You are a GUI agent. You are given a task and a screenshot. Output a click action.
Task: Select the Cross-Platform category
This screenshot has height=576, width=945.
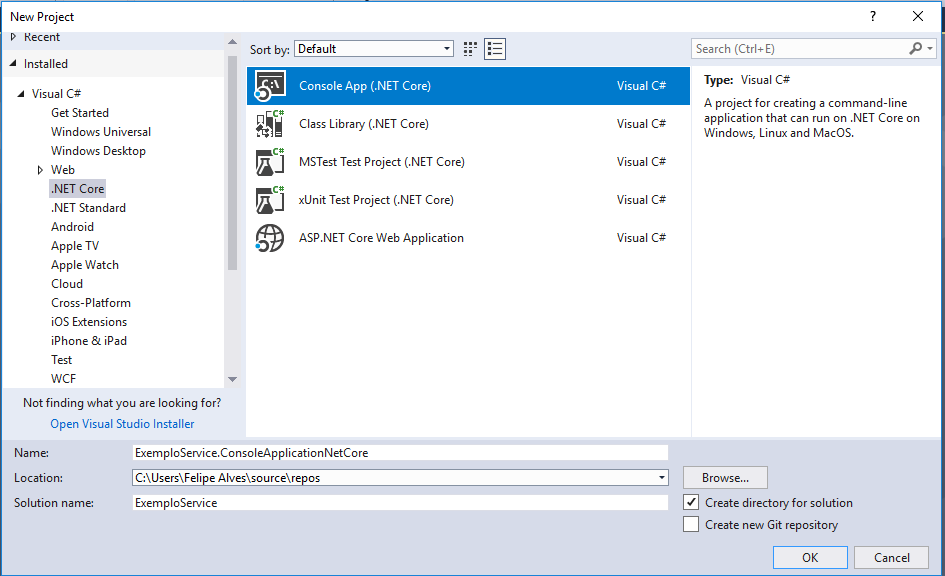[91, 302]
